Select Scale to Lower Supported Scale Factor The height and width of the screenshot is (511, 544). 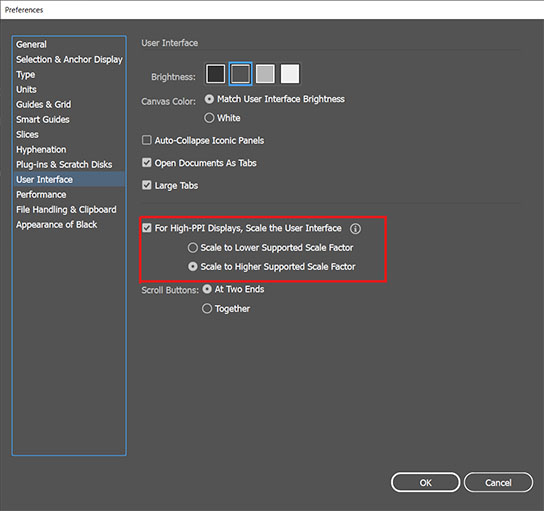pyautogui.click(x=193, y=248)
